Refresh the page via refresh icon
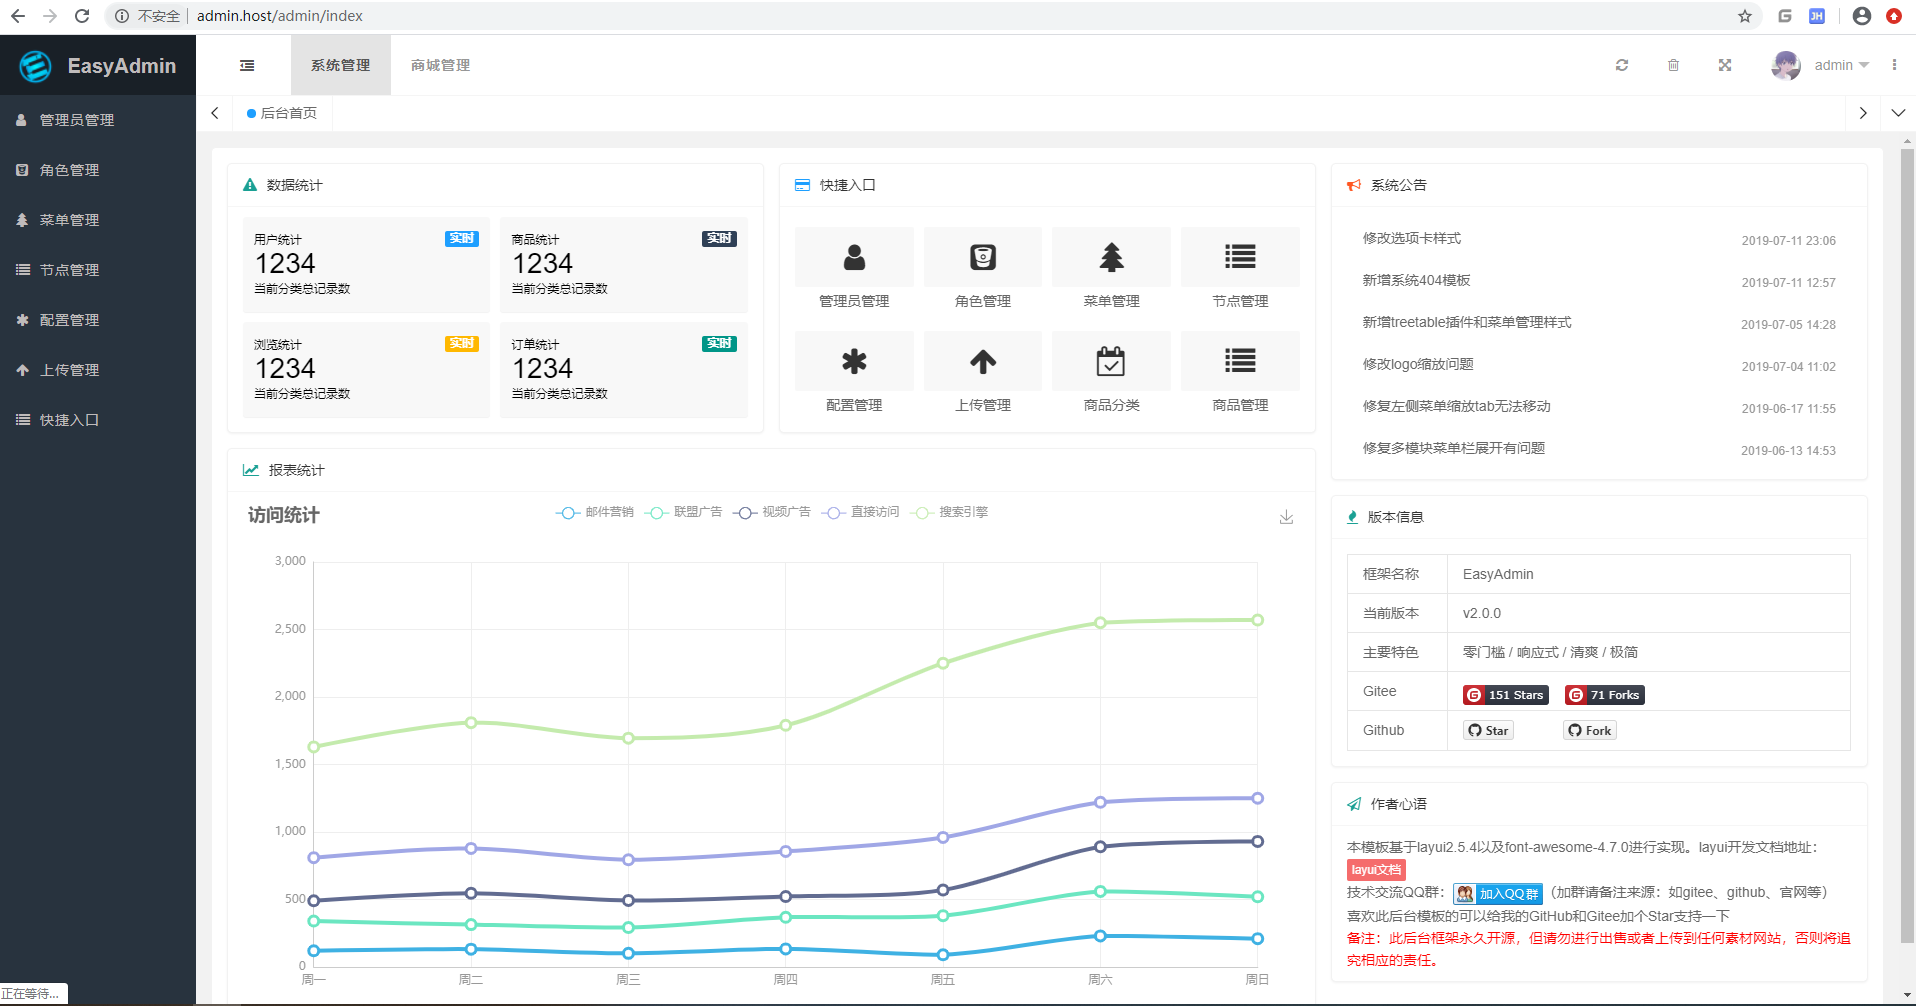This screenshot has height=1006, width=1916. point(1622,65)
